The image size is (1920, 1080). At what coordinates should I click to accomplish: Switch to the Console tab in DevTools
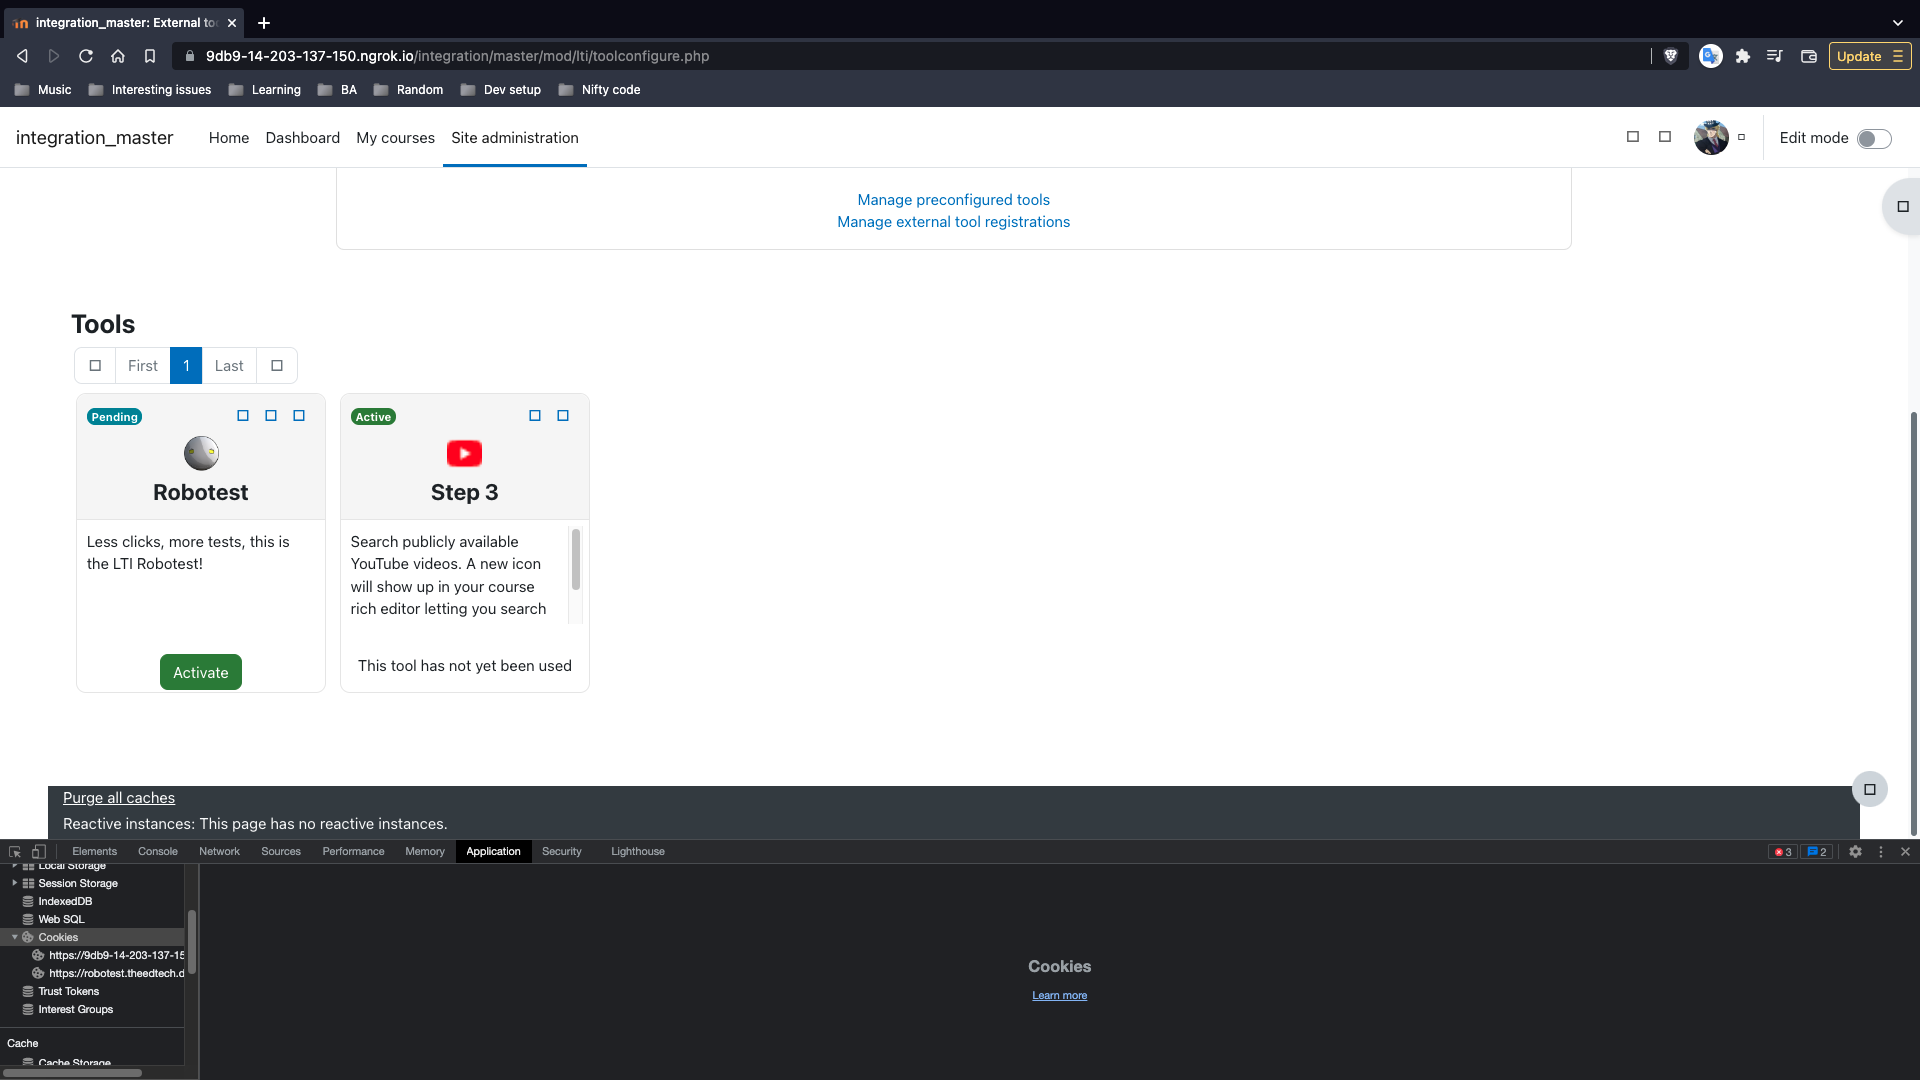click(158, 852)
